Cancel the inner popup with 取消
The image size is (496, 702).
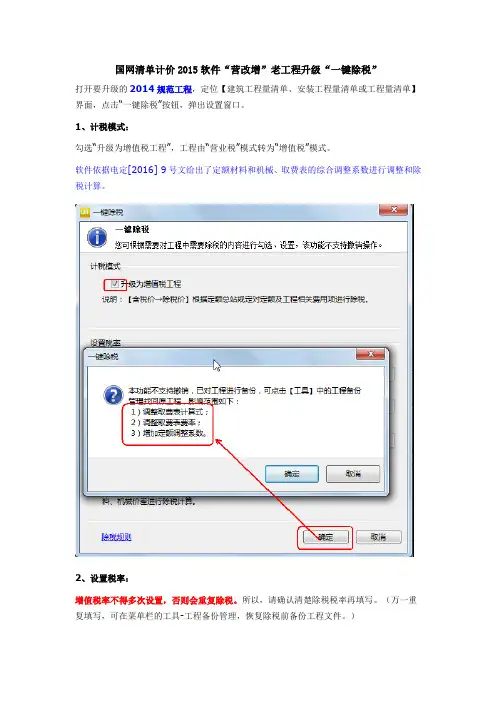pos(353,474)
